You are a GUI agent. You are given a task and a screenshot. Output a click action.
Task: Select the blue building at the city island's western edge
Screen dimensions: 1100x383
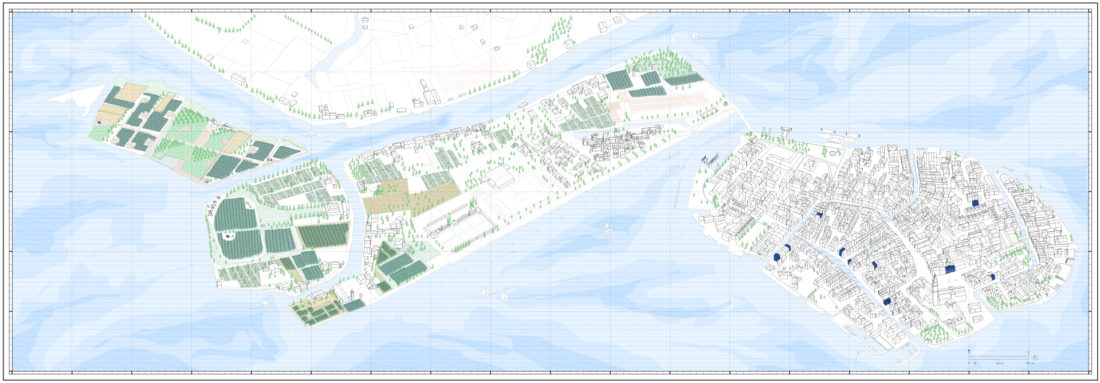(x=777, y=257)
